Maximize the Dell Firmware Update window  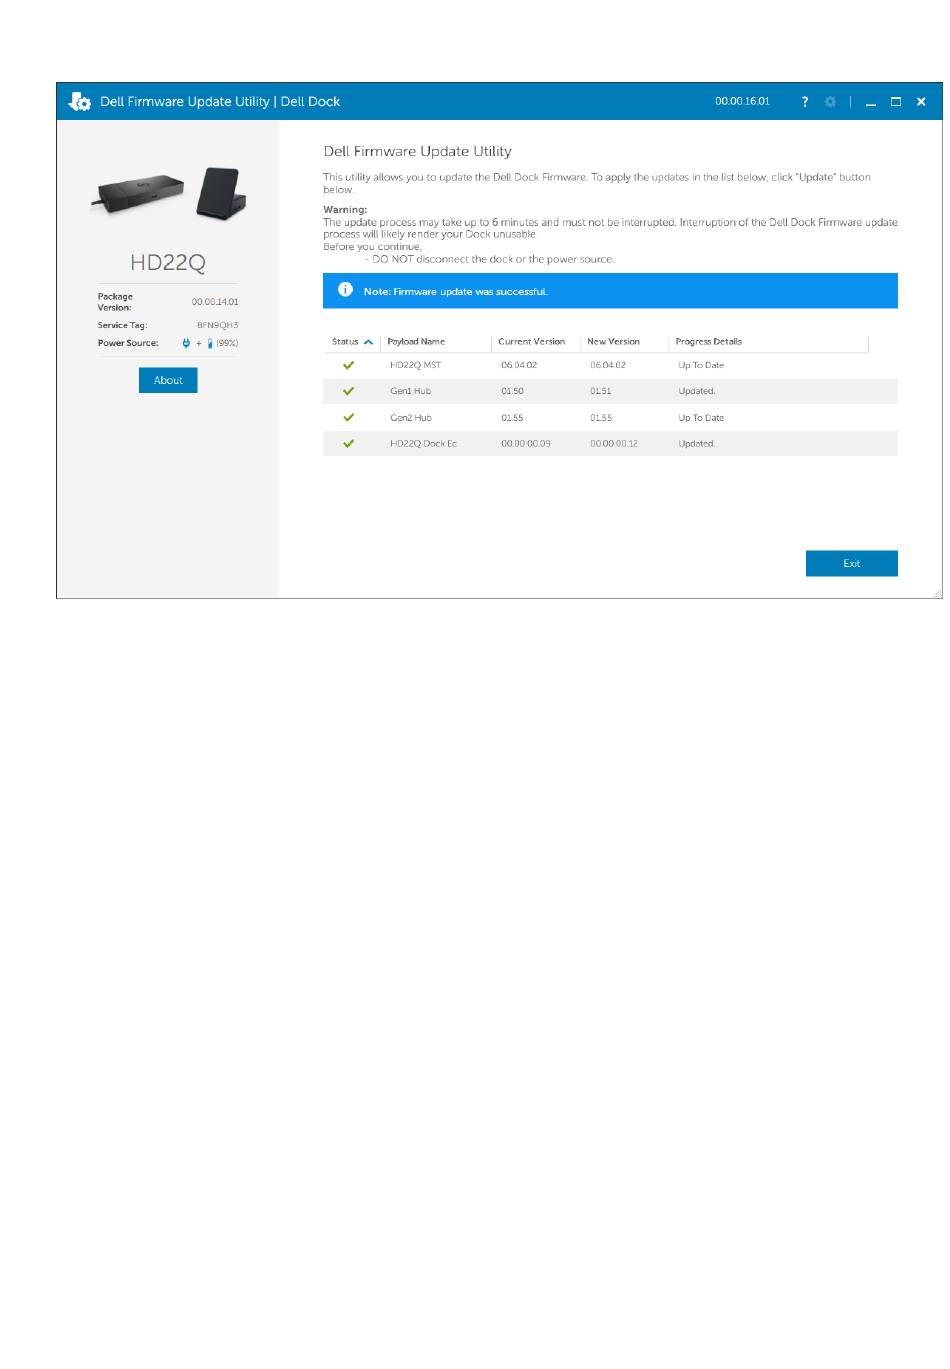click(896, 102)
